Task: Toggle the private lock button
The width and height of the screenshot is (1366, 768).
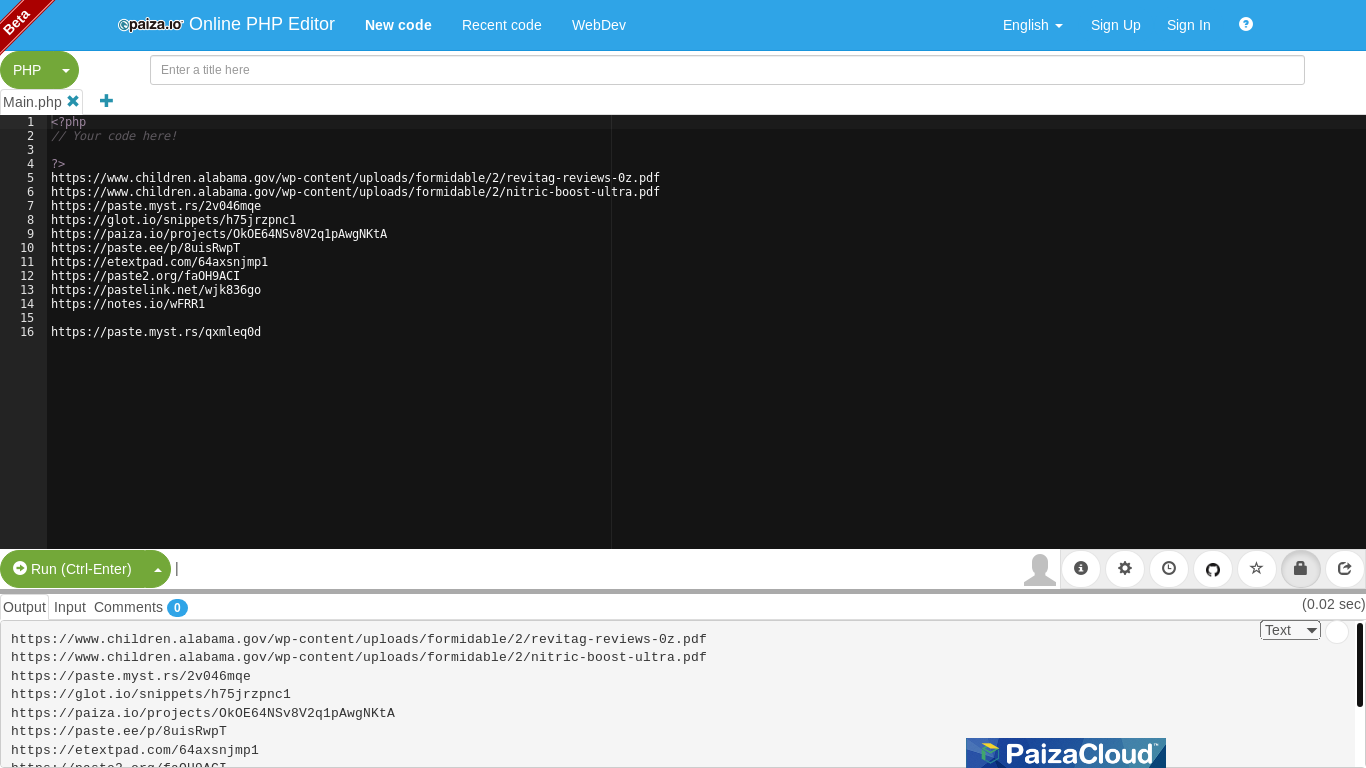Action: point(1301,569)
